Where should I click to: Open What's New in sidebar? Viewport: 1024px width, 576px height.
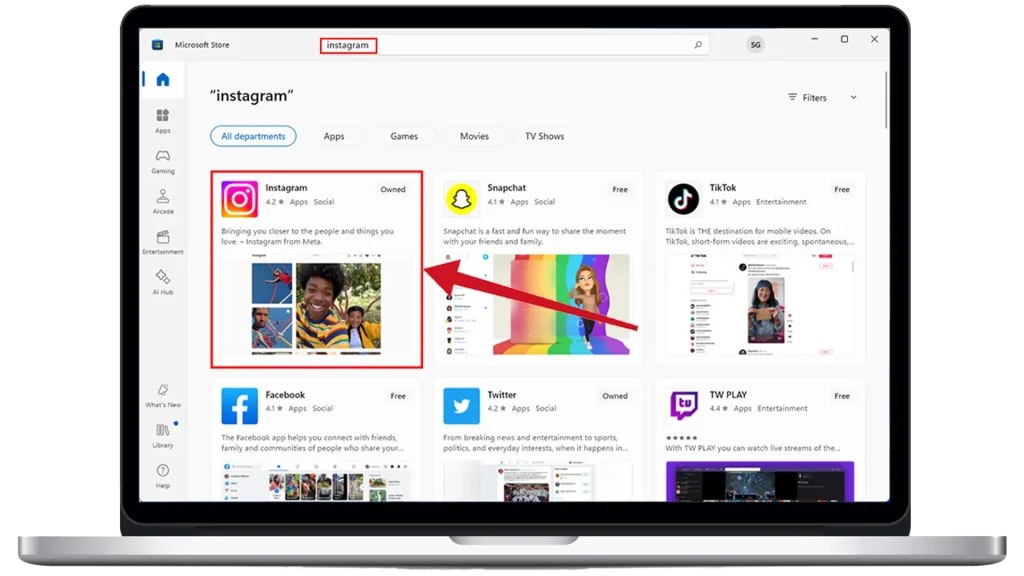163,396
